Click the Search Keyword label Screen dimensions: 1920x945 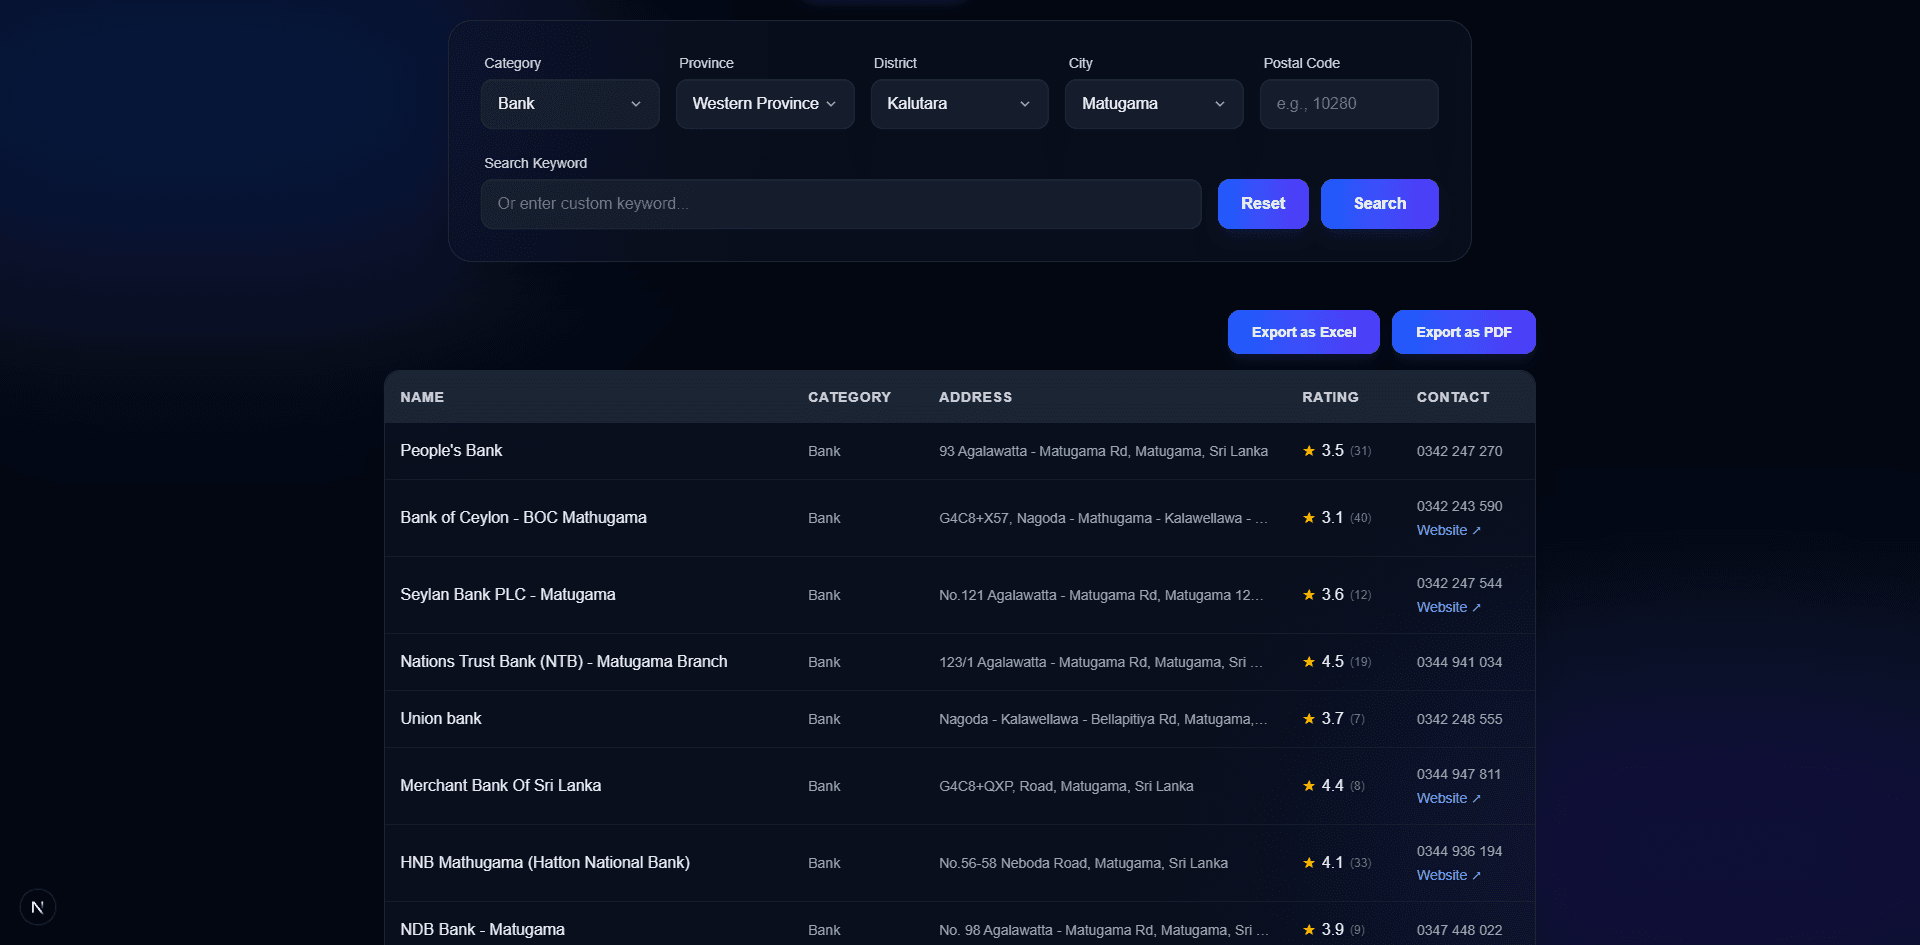[x=536, y=163]
